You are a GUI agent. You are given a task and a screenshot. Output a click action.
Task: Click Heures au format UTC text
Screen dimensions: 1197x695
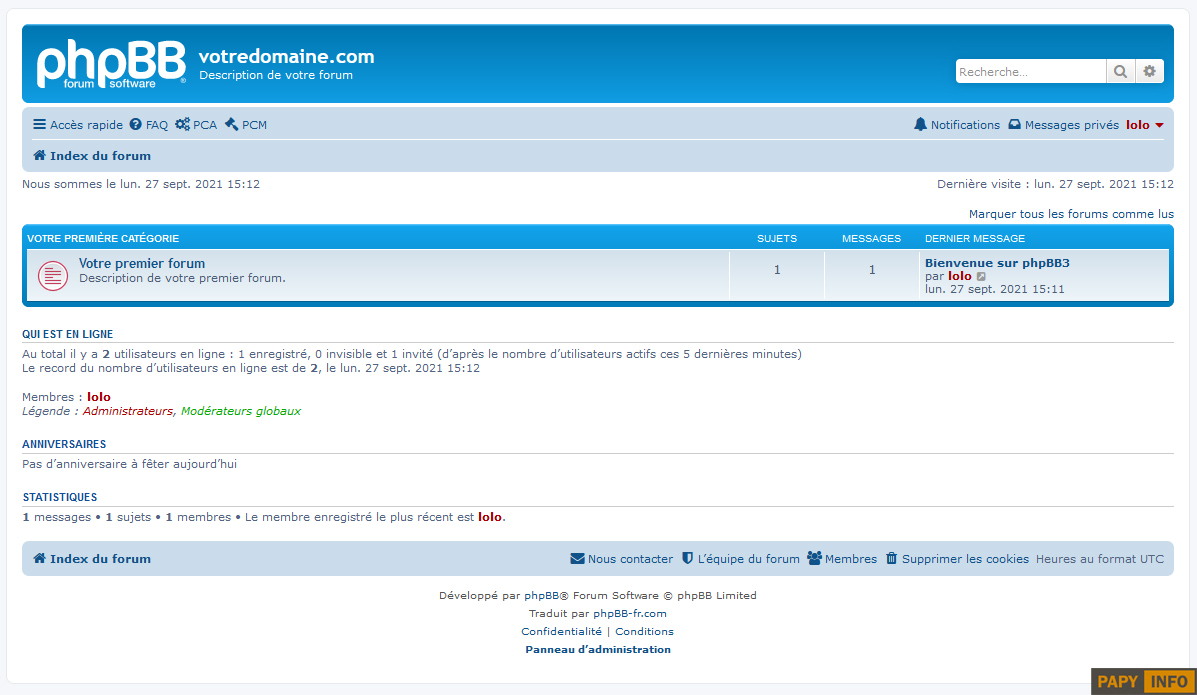click(x=1100, y=559)
